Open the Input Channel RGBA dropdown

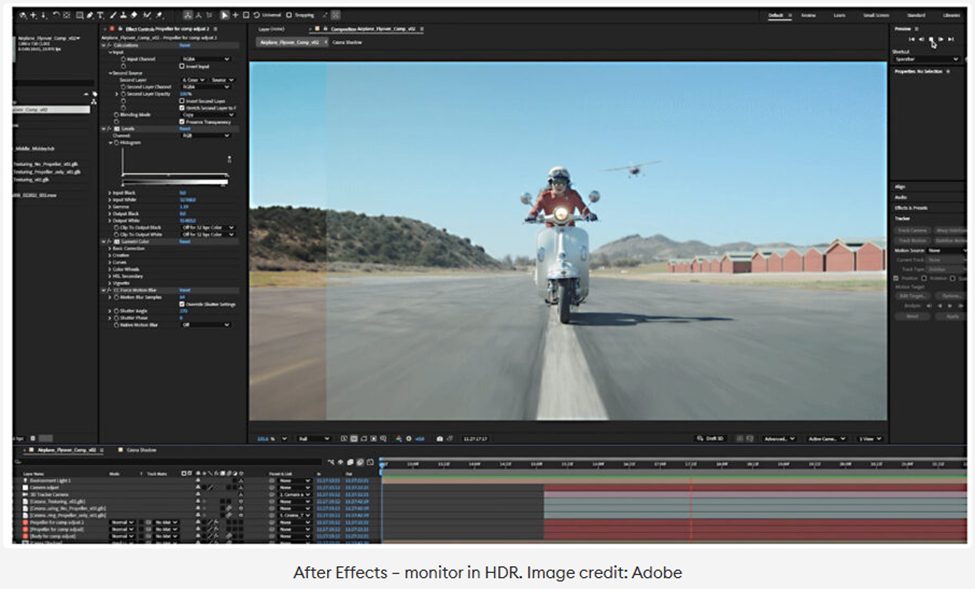206,59
